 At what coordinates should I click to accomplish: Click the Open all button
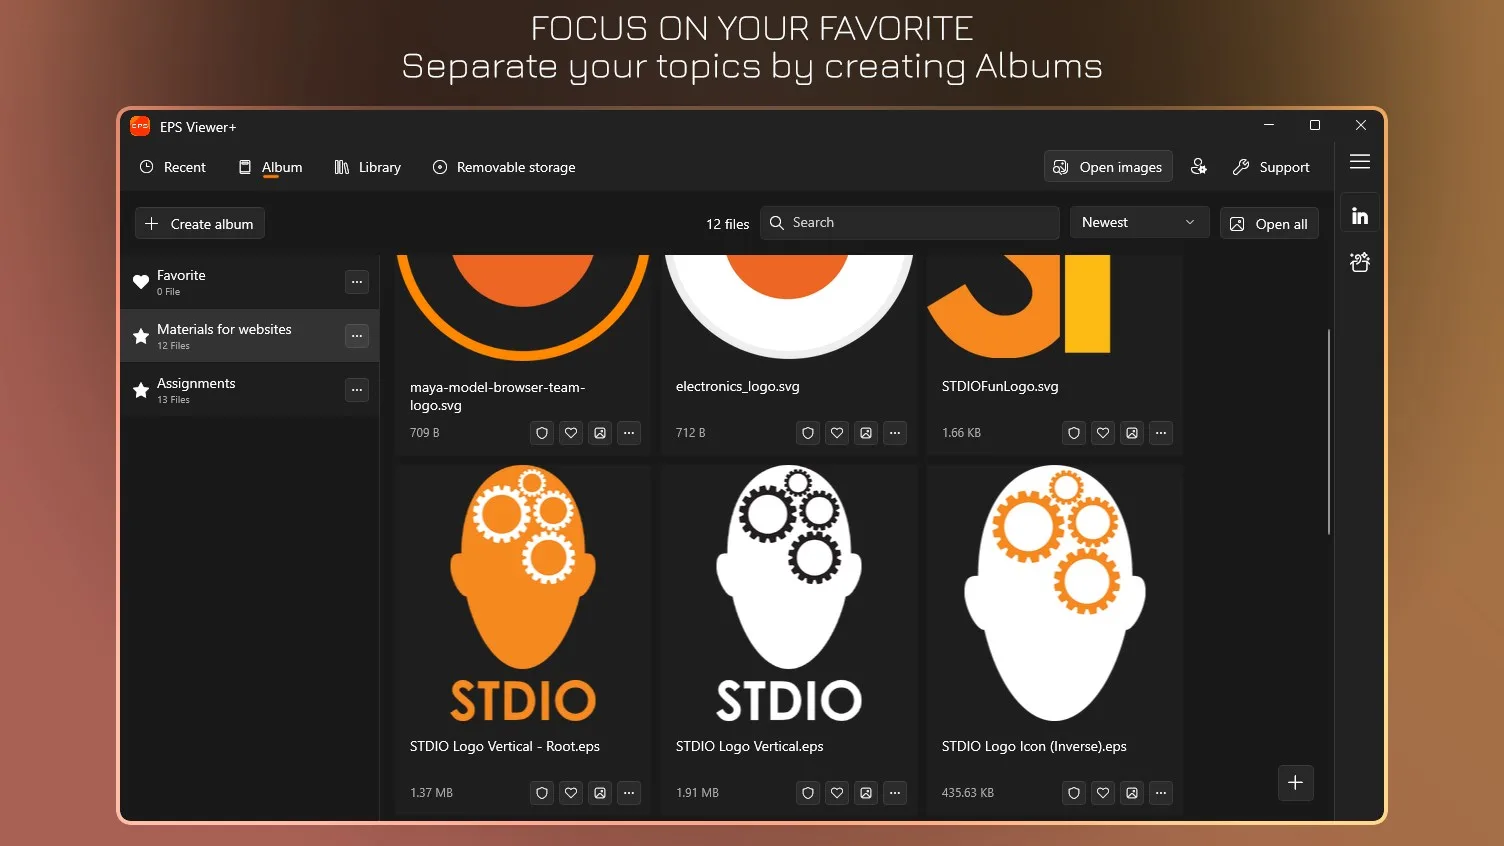(1269, 224)
